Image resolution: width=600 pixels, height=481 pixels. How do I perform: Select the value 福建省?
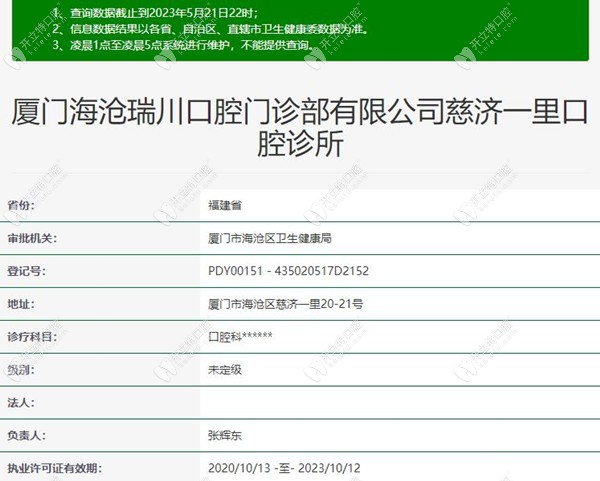click(x=225, y=205)
